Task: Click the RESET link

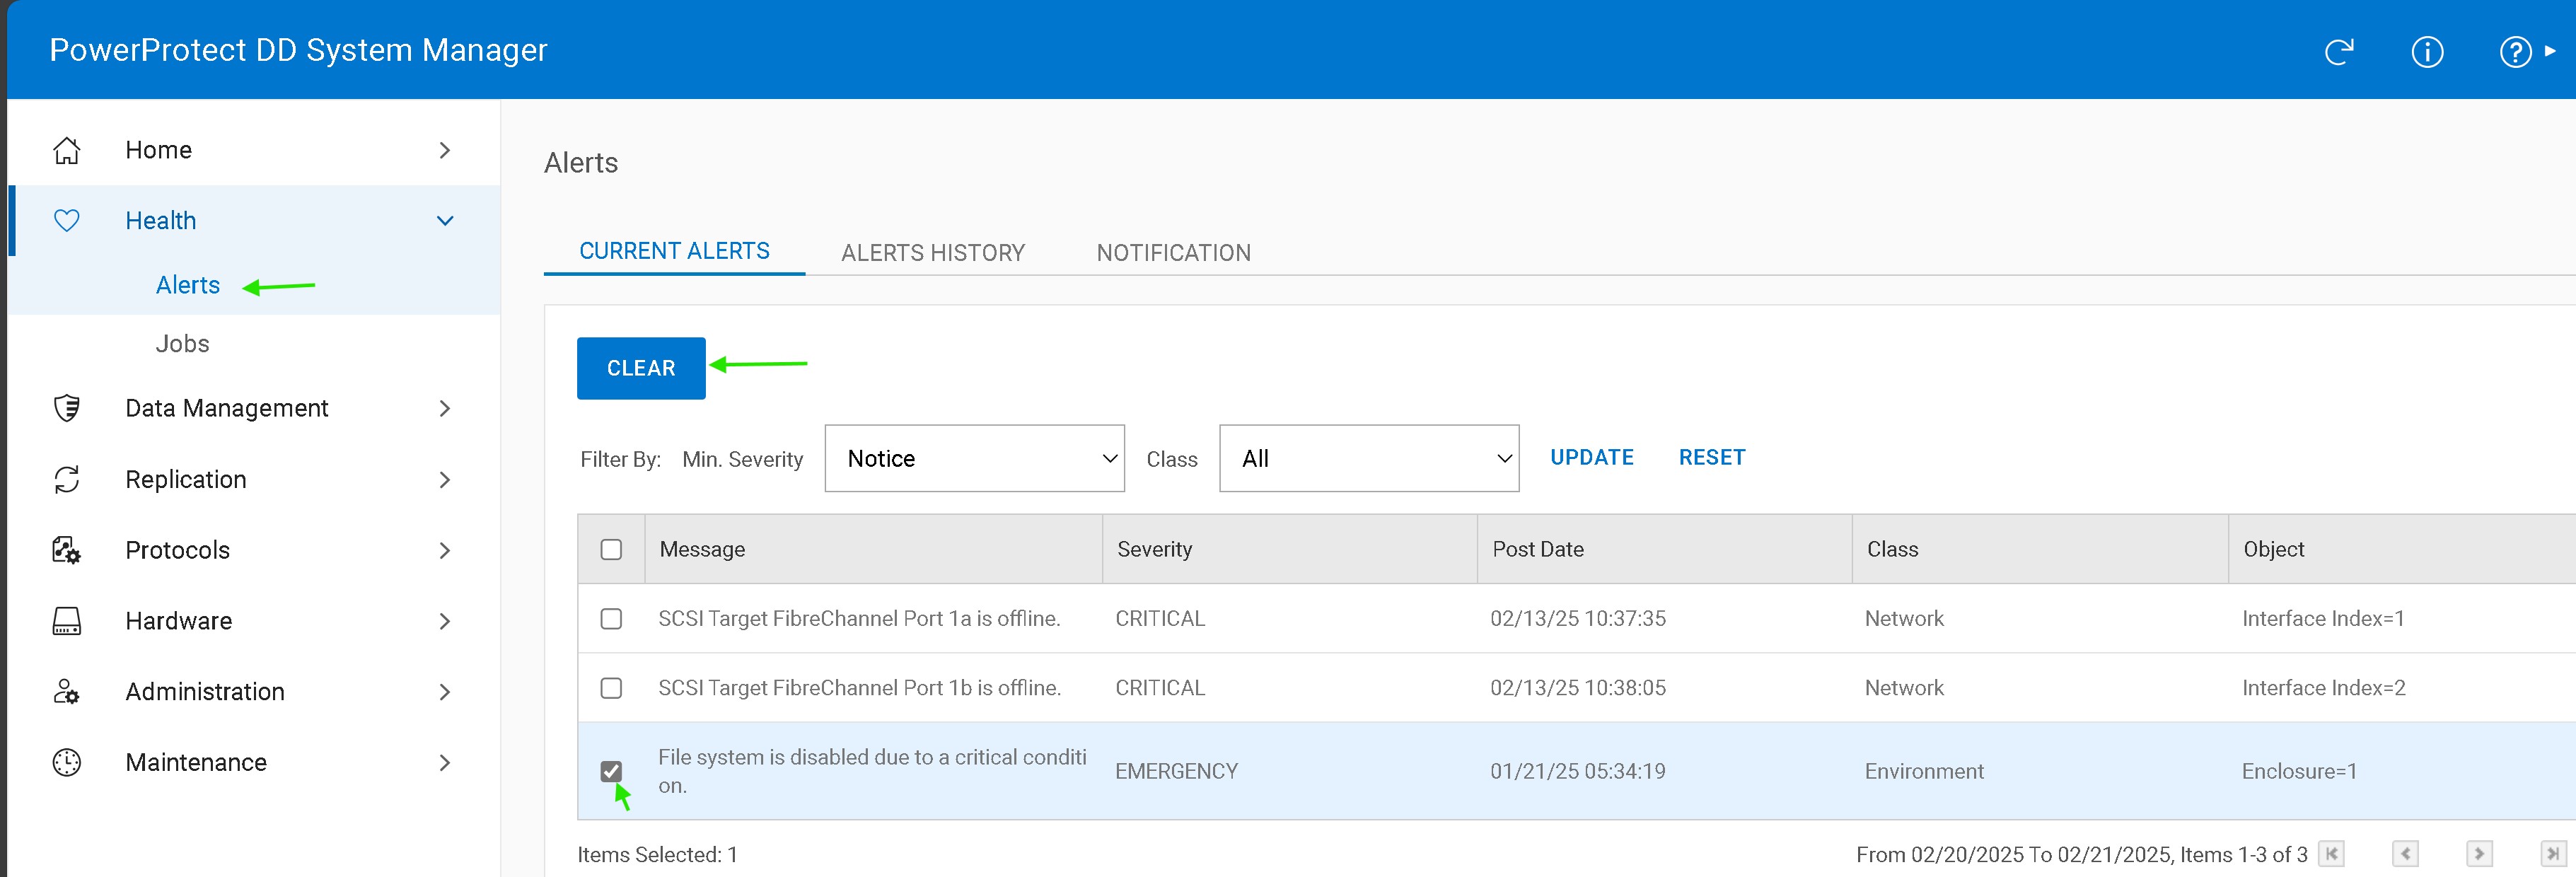Action: coord(1711,457)
